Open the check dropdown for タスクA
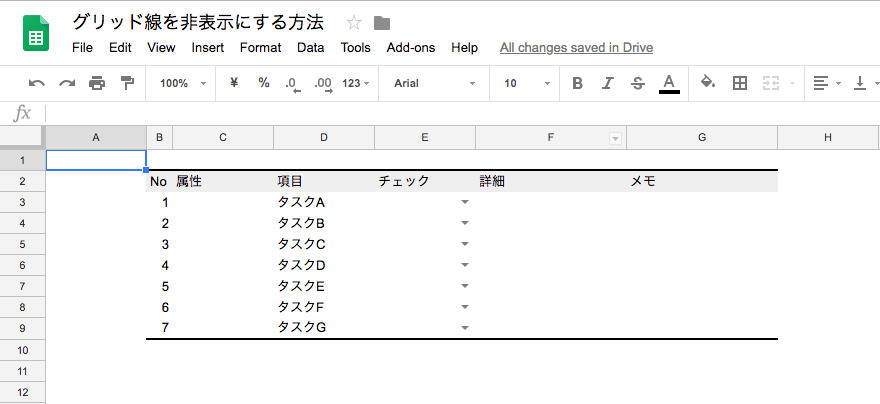 pos(465,202)
